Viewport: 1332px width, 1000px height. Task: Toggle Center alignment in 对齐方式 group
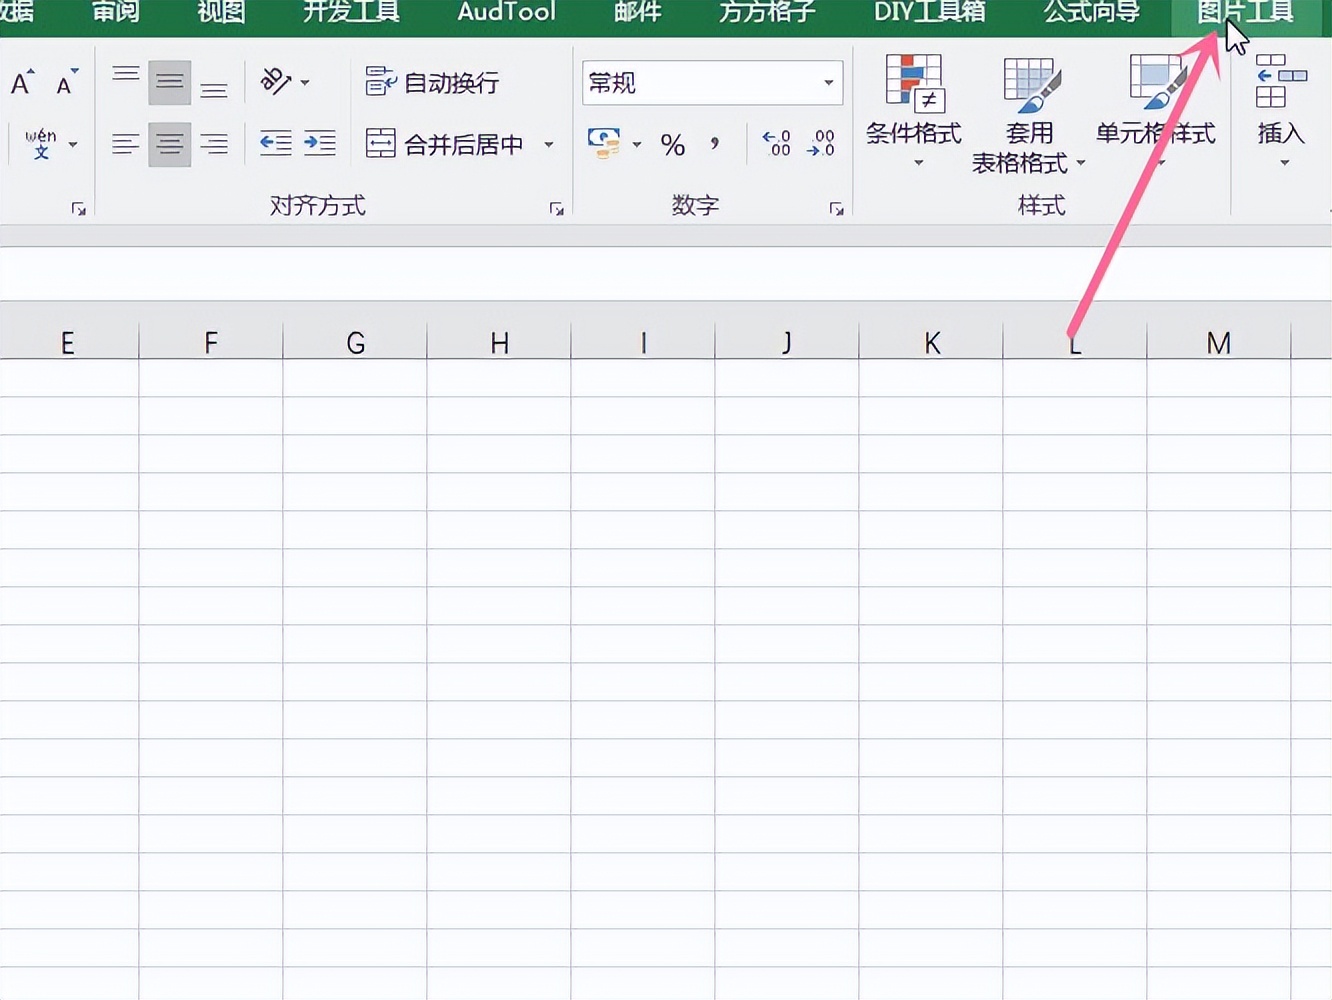169,143
